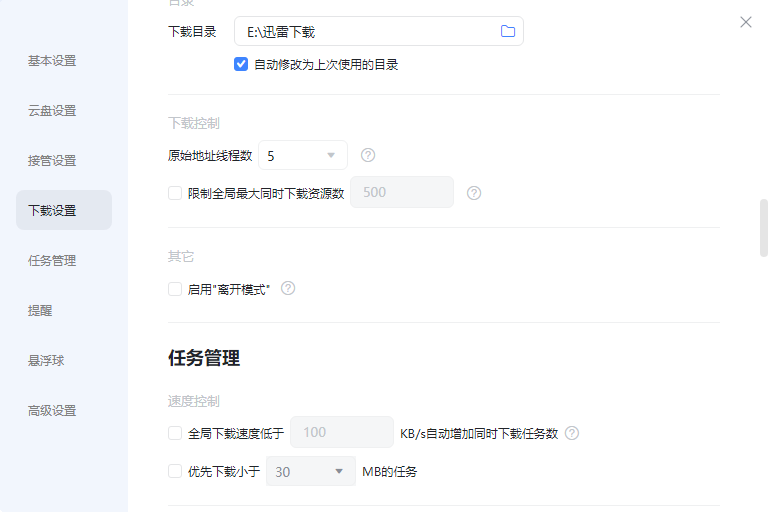Enable 限制全局最大同时下载资源数 checkbox
This screenshot has height=512, width=768.
coord(175,193)
